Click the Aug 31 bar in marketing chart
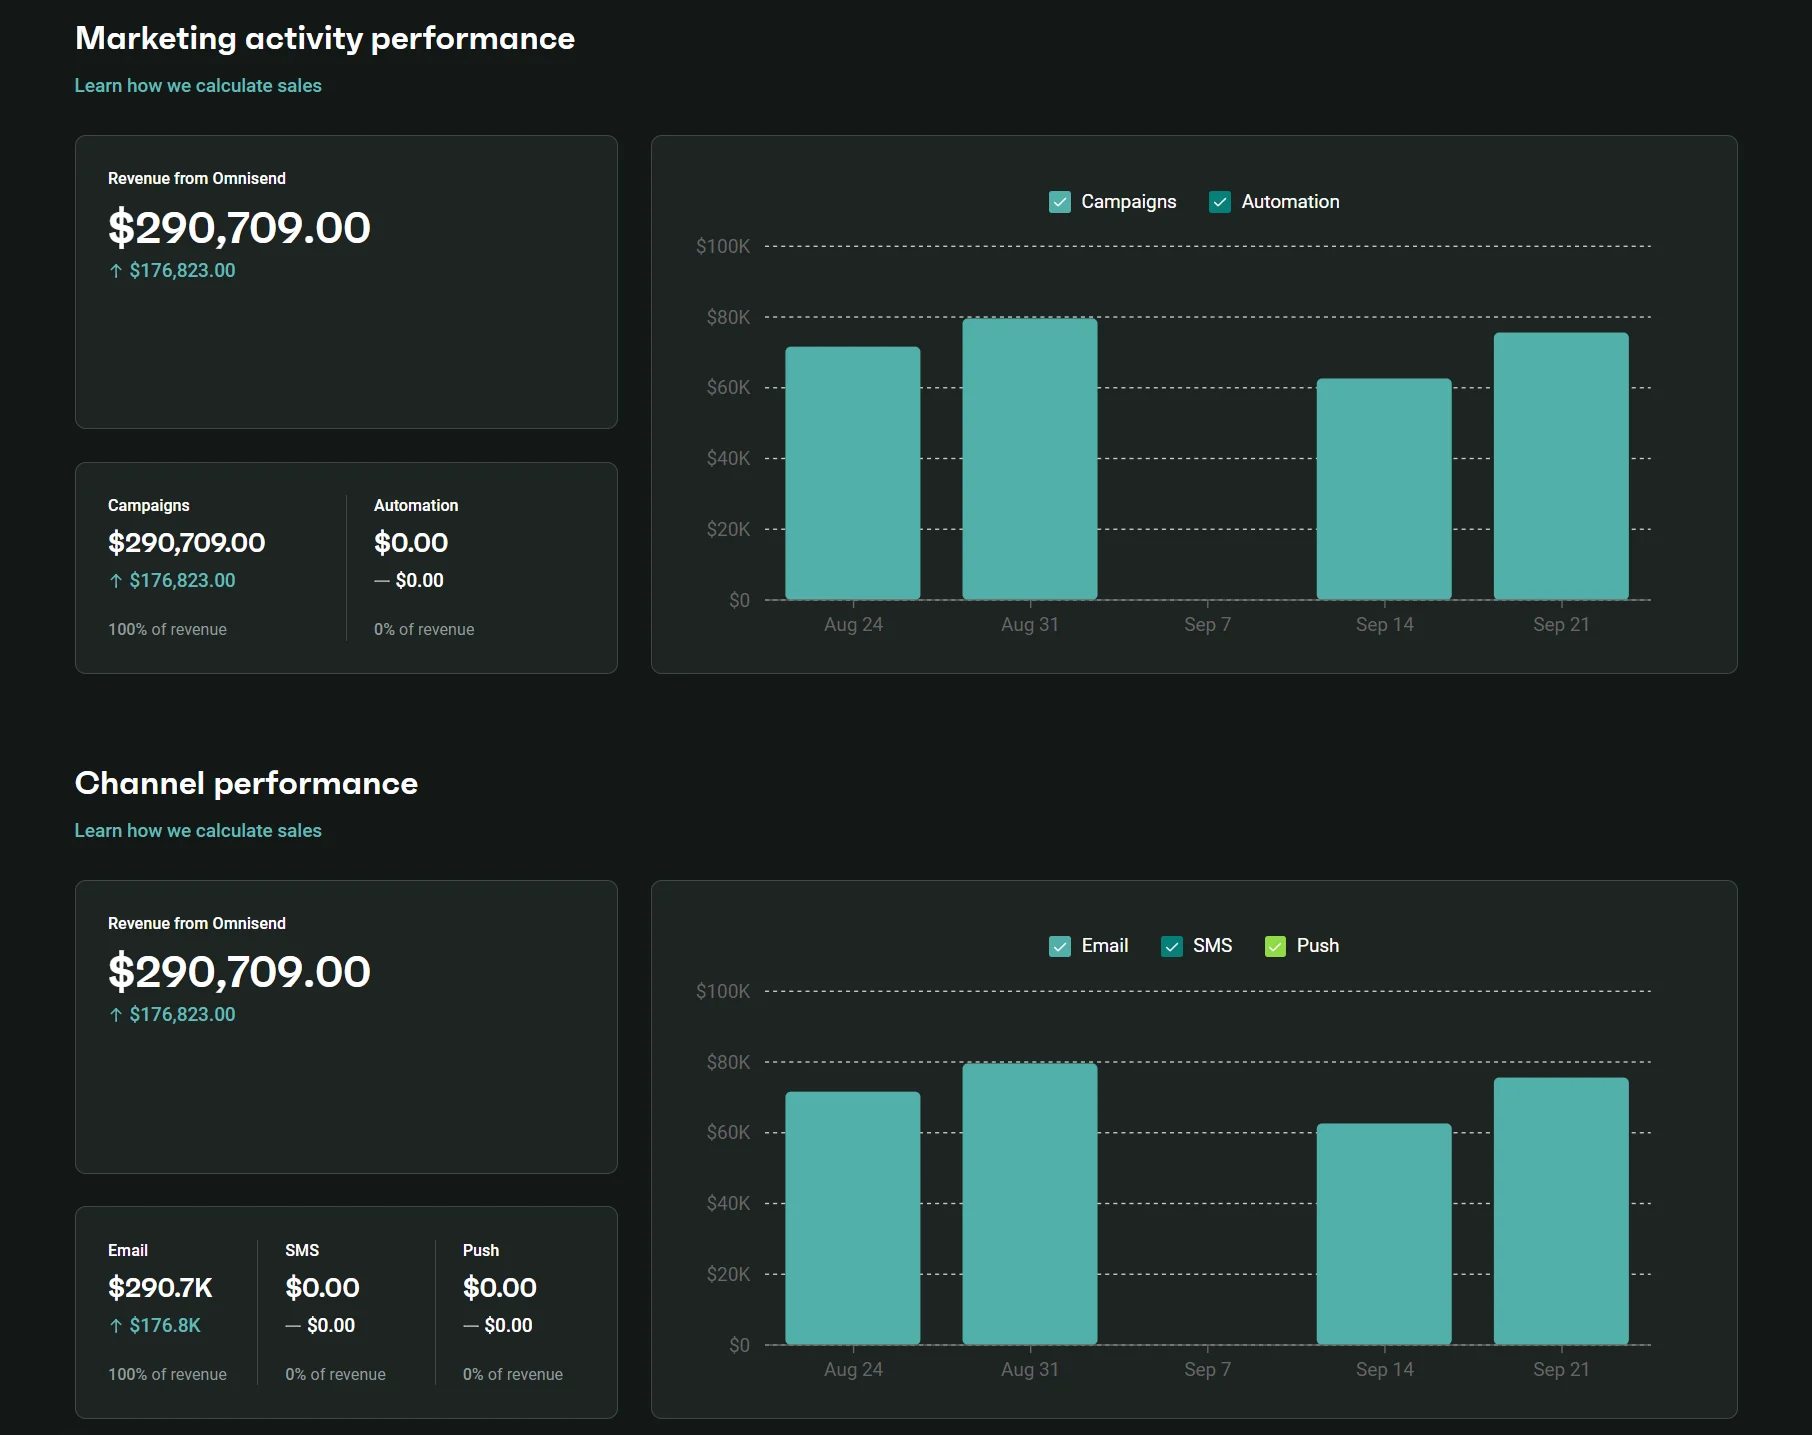 pos(1030,459)
